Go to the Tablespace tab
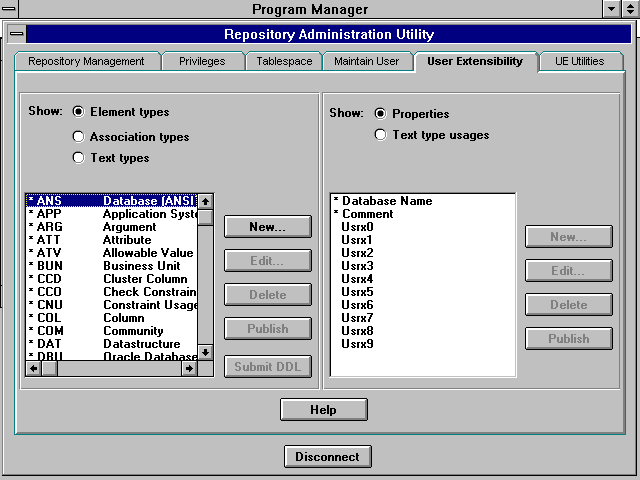Image resolution: width=640 pixels, height=480 pixels. [x=282, y=61]
